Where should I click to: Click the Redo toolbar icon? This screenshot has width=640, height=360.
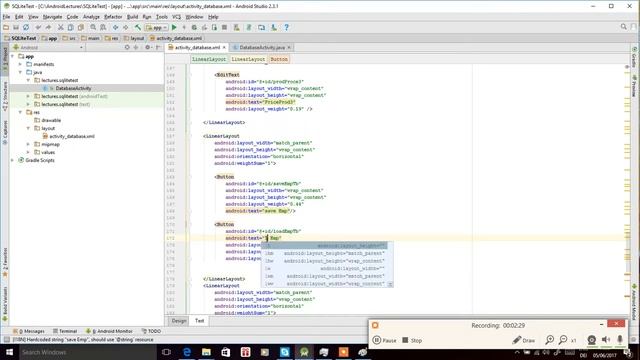[x=48, y=27]
